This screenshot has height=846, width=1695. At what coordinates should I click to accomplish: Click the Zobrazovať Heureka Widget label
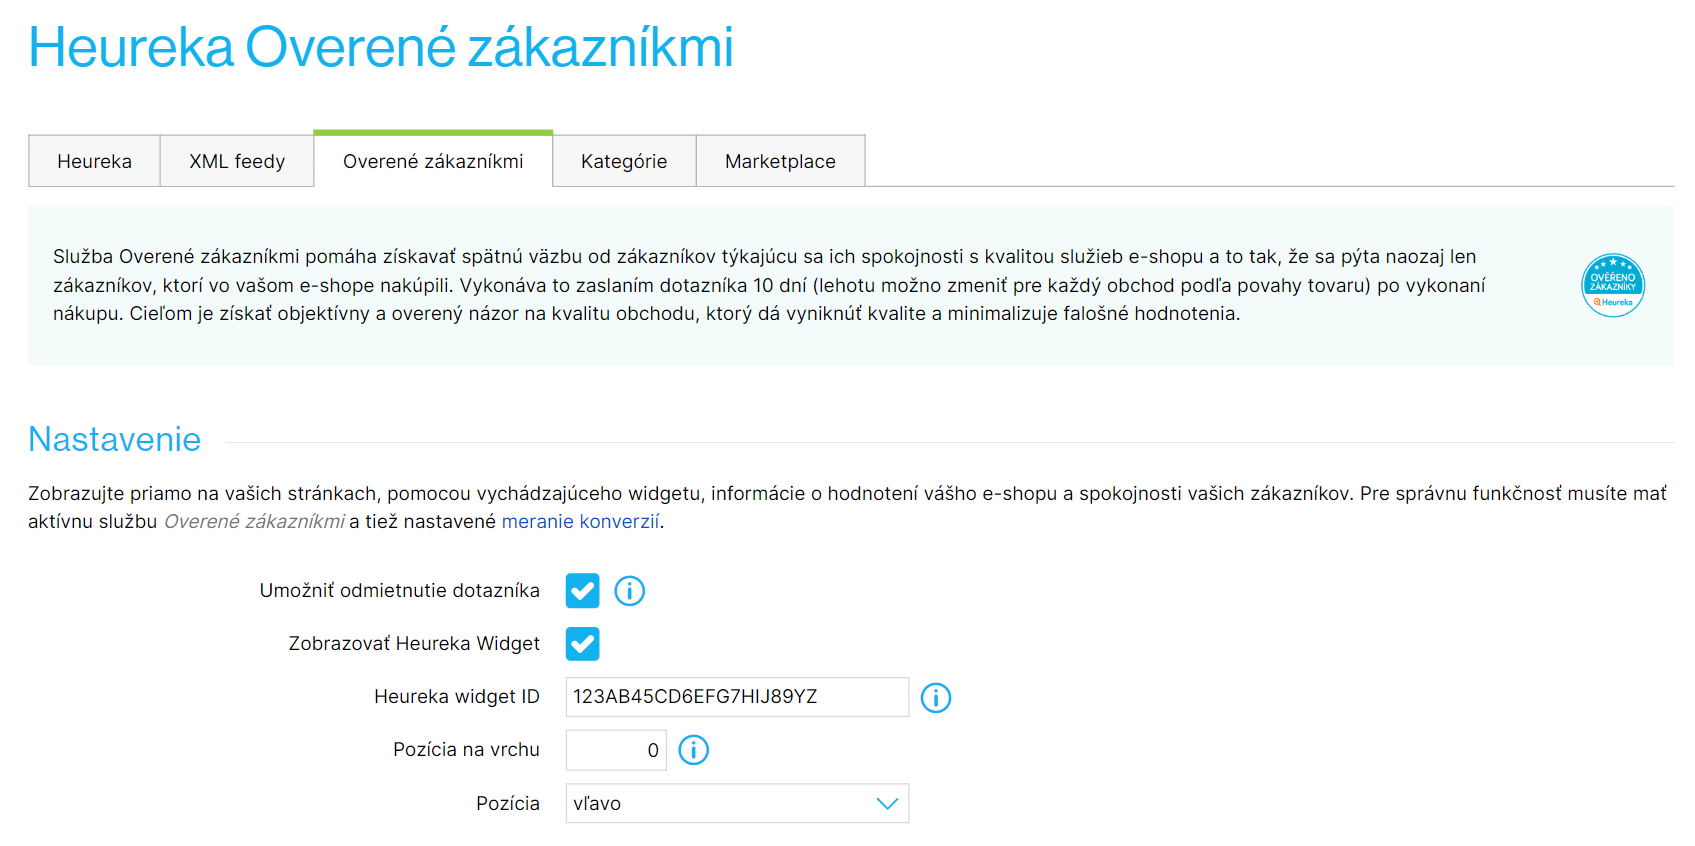[414, 644]
